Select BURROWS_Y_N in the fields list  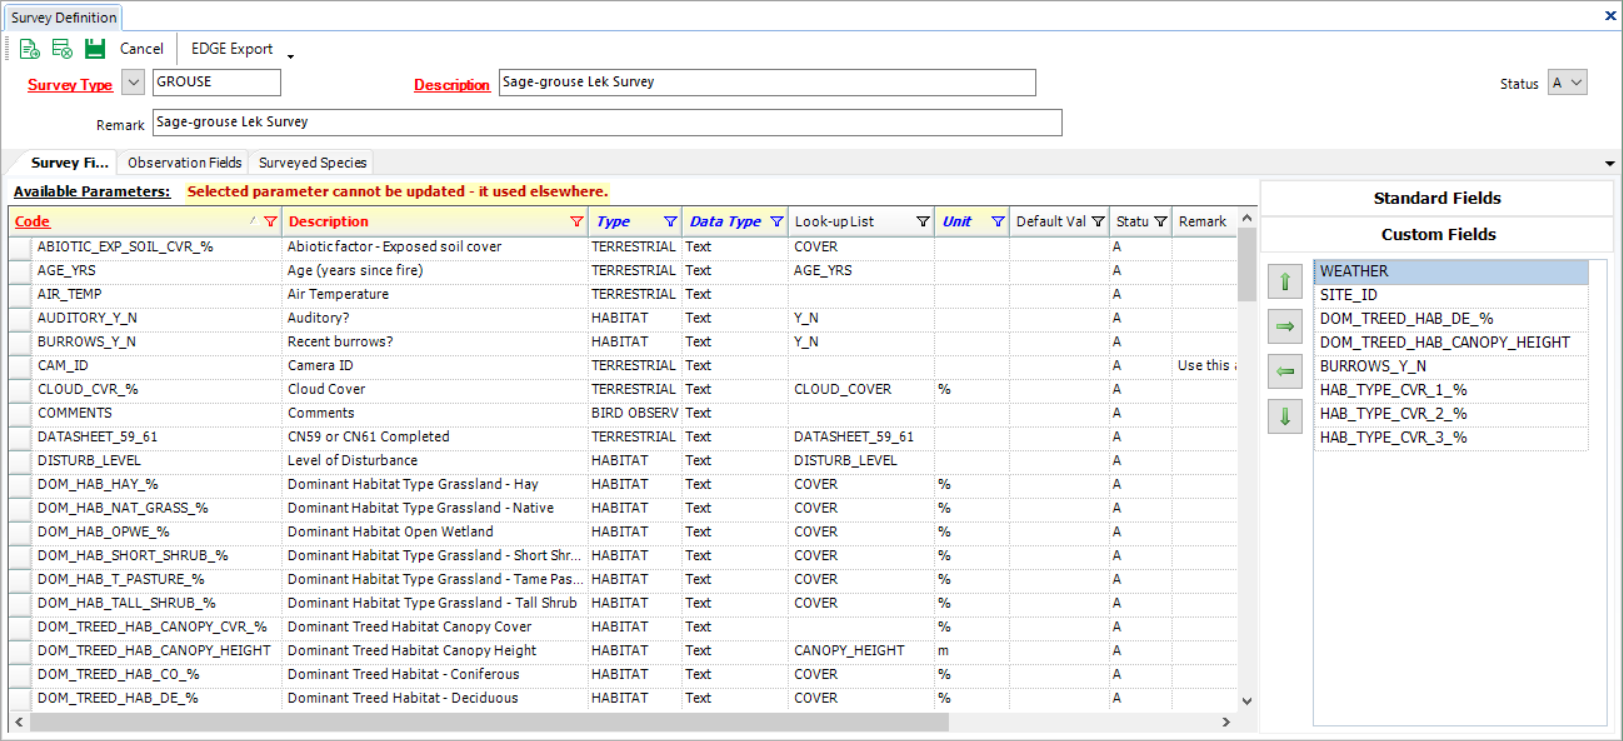tap(1451, 366)
